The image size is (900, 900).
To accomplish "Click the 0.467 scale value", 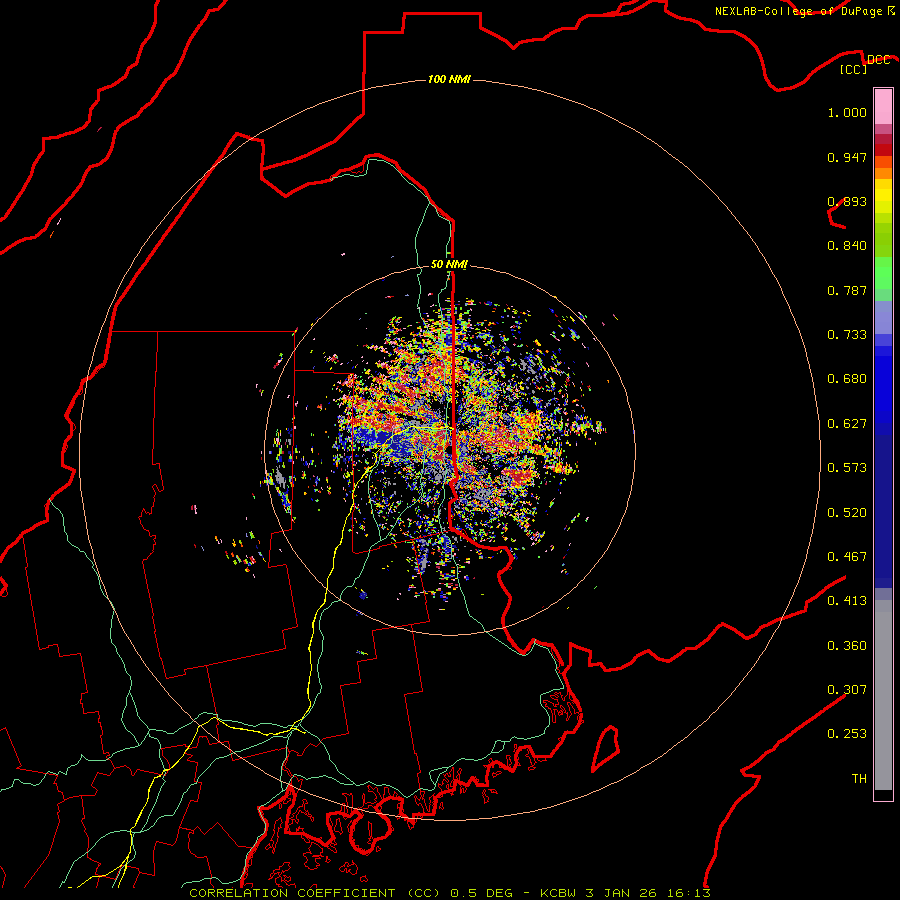I will click(x=847, y=557).
